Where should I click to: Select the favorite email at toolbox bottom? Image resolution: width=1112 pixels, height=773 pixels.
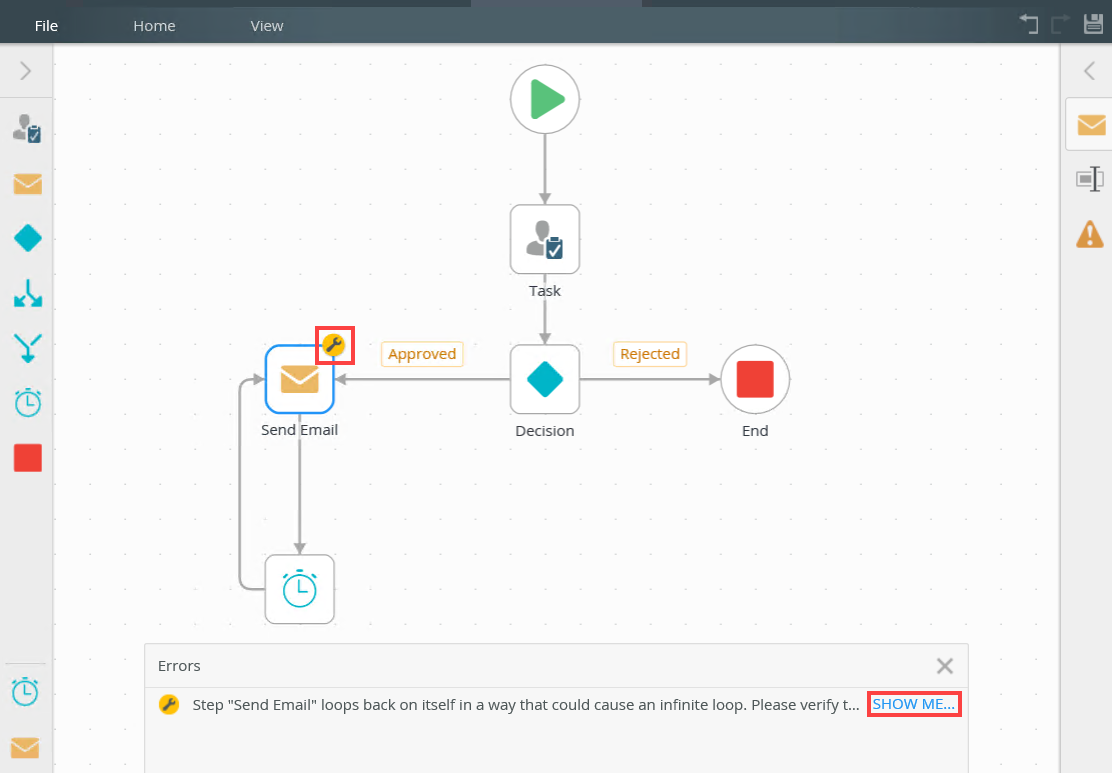(x=26, y=747)
